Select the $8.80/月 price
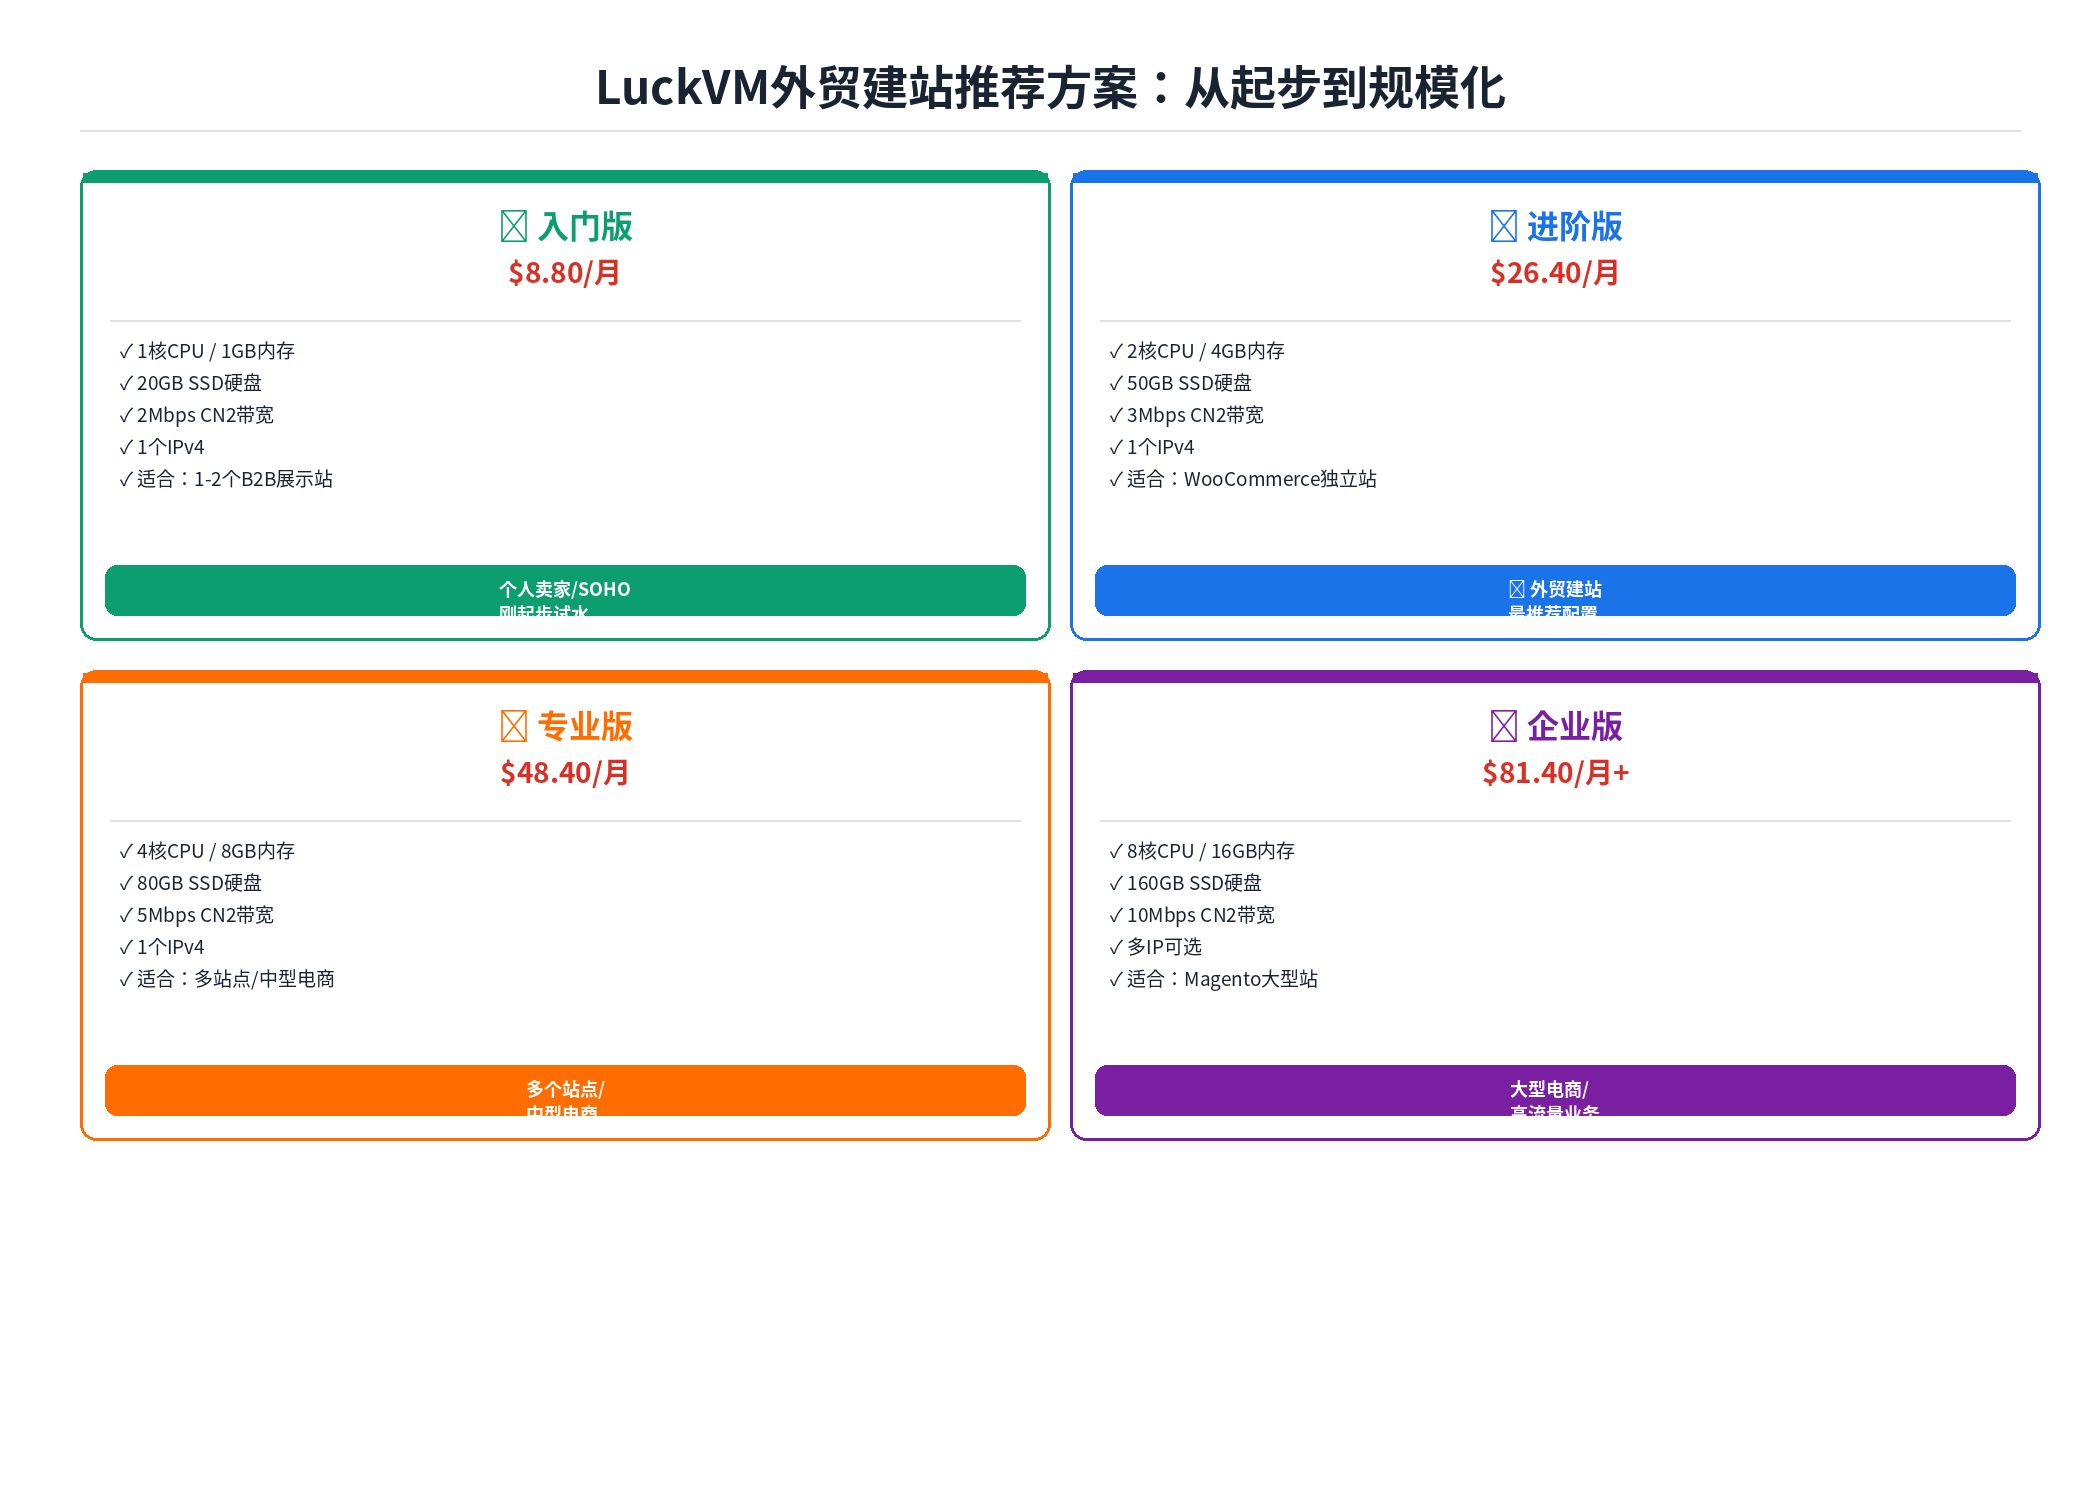 565,273
